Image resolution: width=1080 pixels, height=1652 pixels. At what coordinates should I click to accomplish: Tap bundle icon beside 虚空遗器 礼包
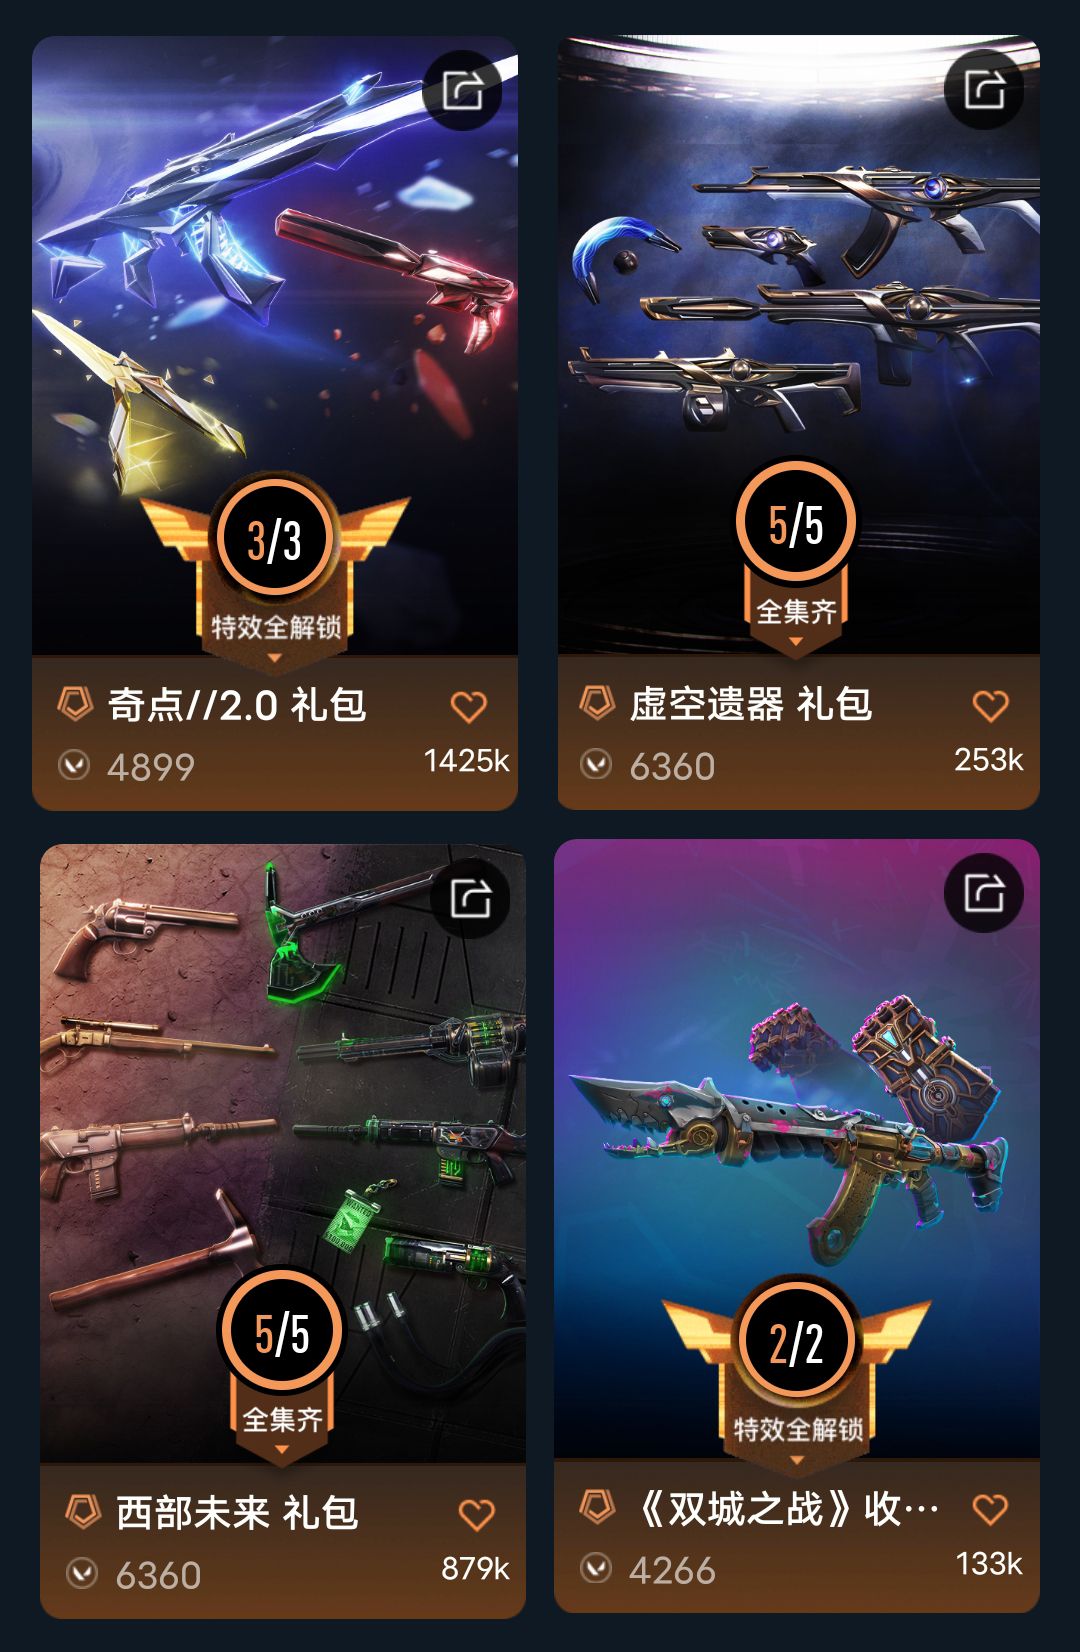(x=597, y=703)
